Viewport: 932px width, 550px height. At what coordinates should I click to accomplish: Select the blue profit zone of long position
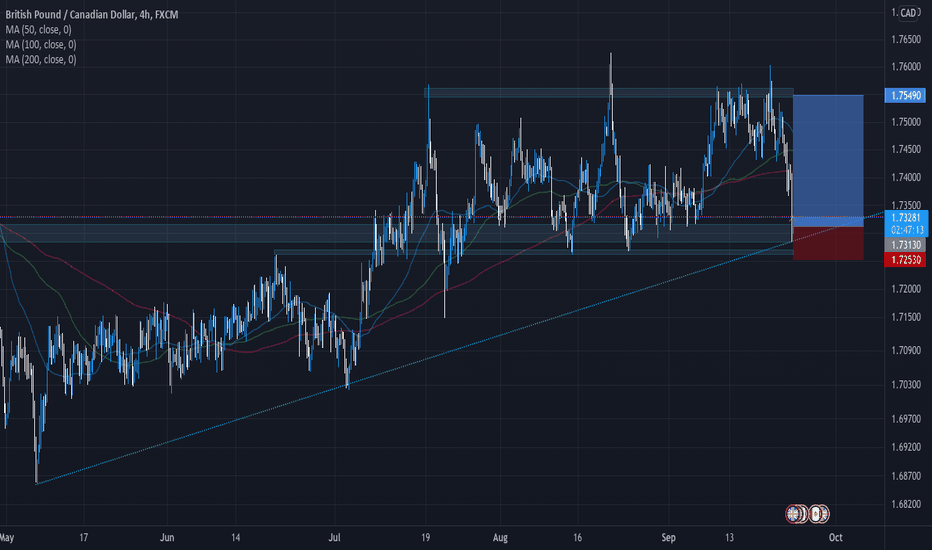(828, 161)
